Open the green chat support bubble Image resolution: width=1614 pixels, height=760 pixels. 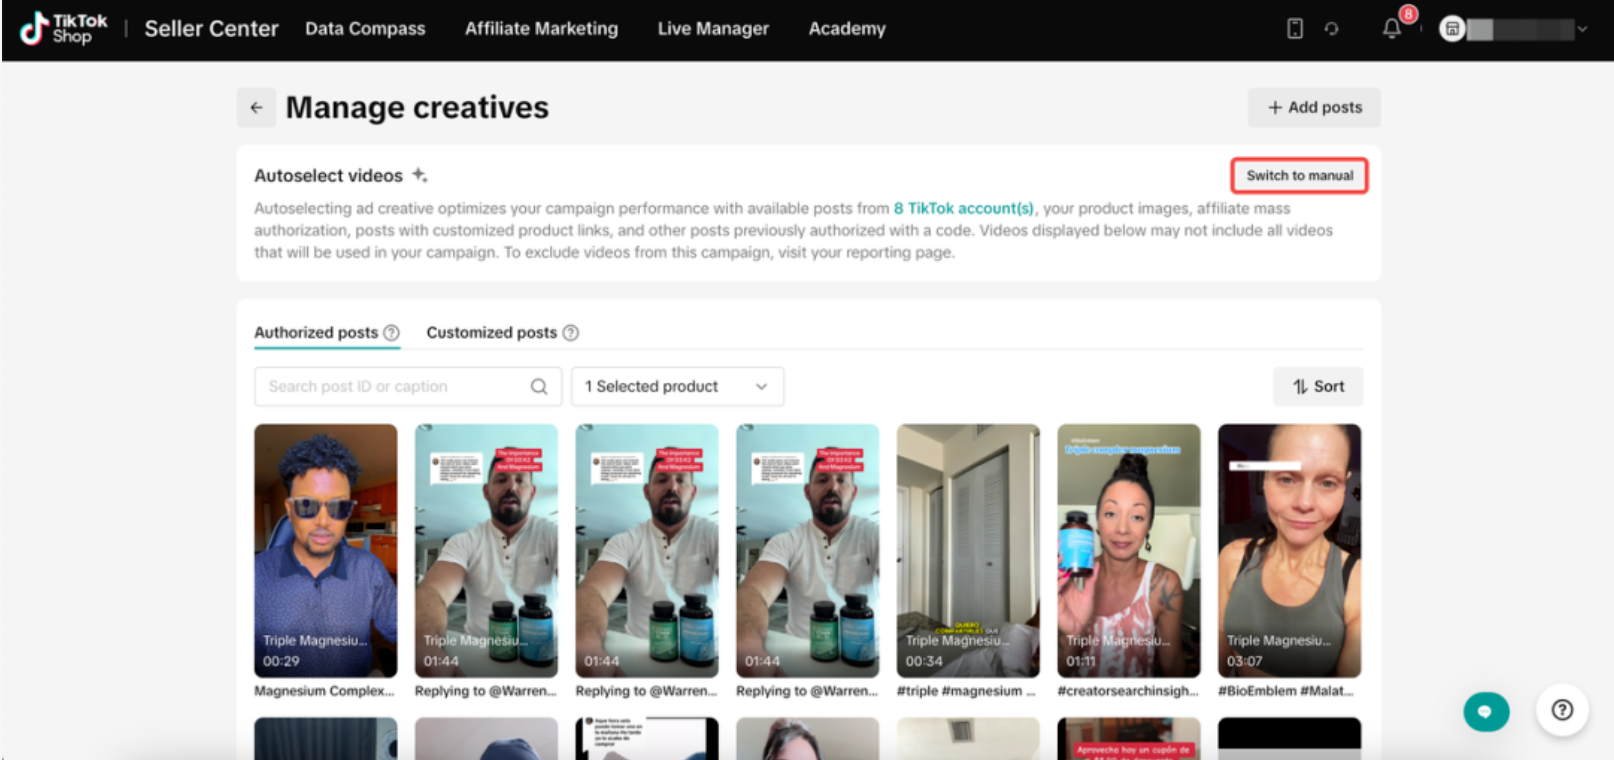(1486, 711)
